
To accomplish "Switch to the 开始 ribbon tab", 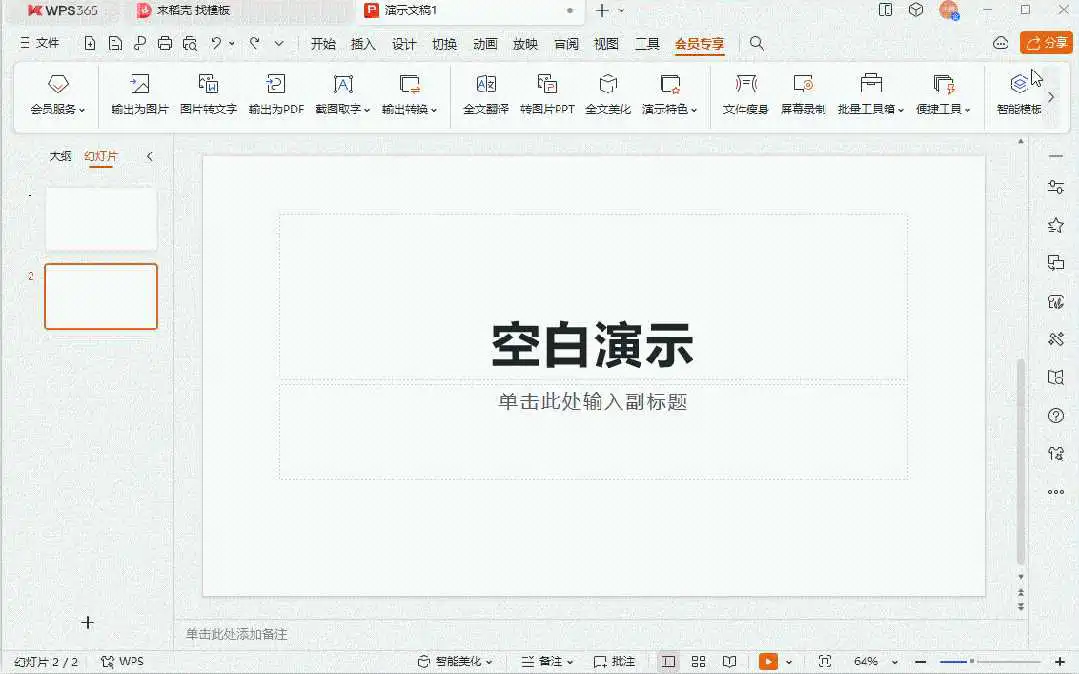I will click(x=323, y=44).
